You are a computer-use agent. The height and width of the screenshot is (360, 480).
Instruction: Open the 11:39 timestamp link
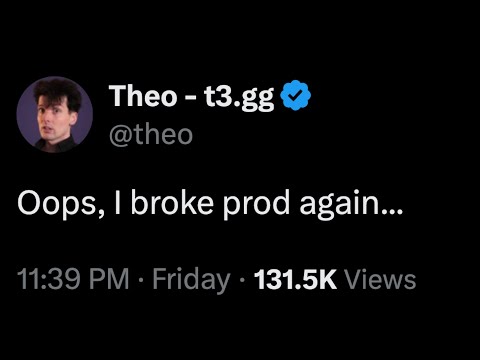(49, 279)
